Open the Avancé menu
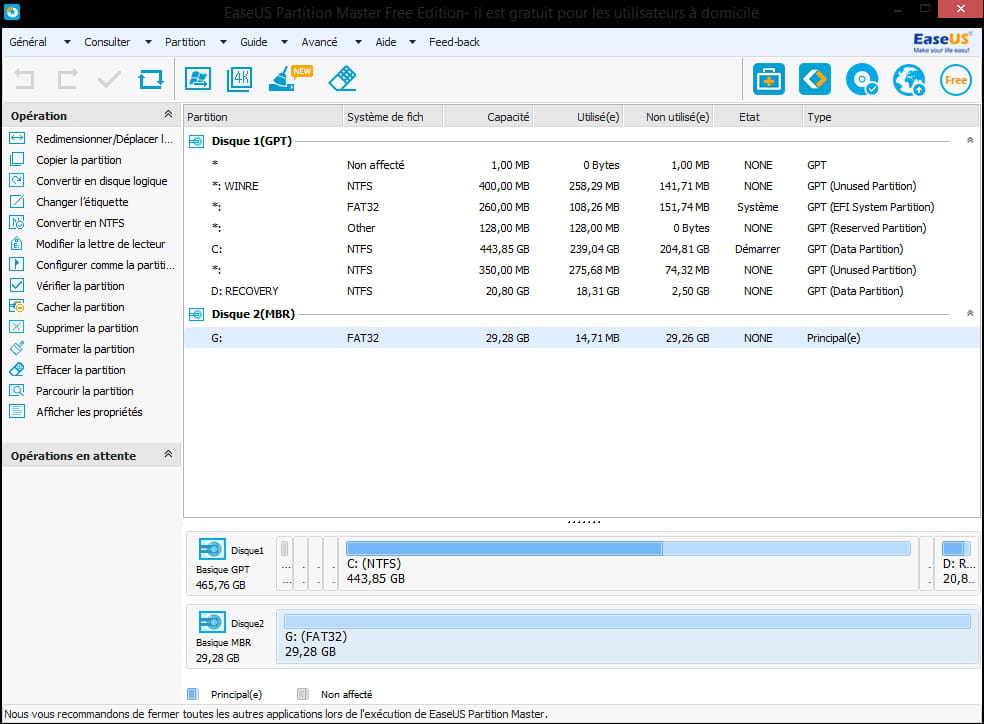This screenshot has height=724, width=984. tap(319, 42)
